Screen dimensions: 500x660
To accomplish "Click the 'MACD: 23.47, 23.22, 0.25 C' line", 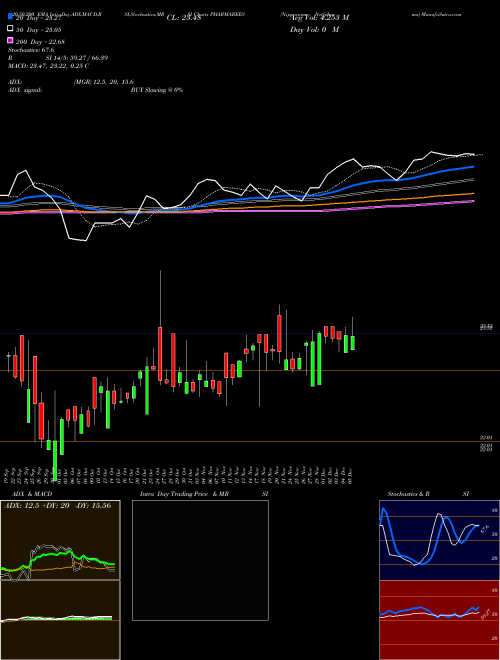I will pyautogui.click(x=48, y=66).
